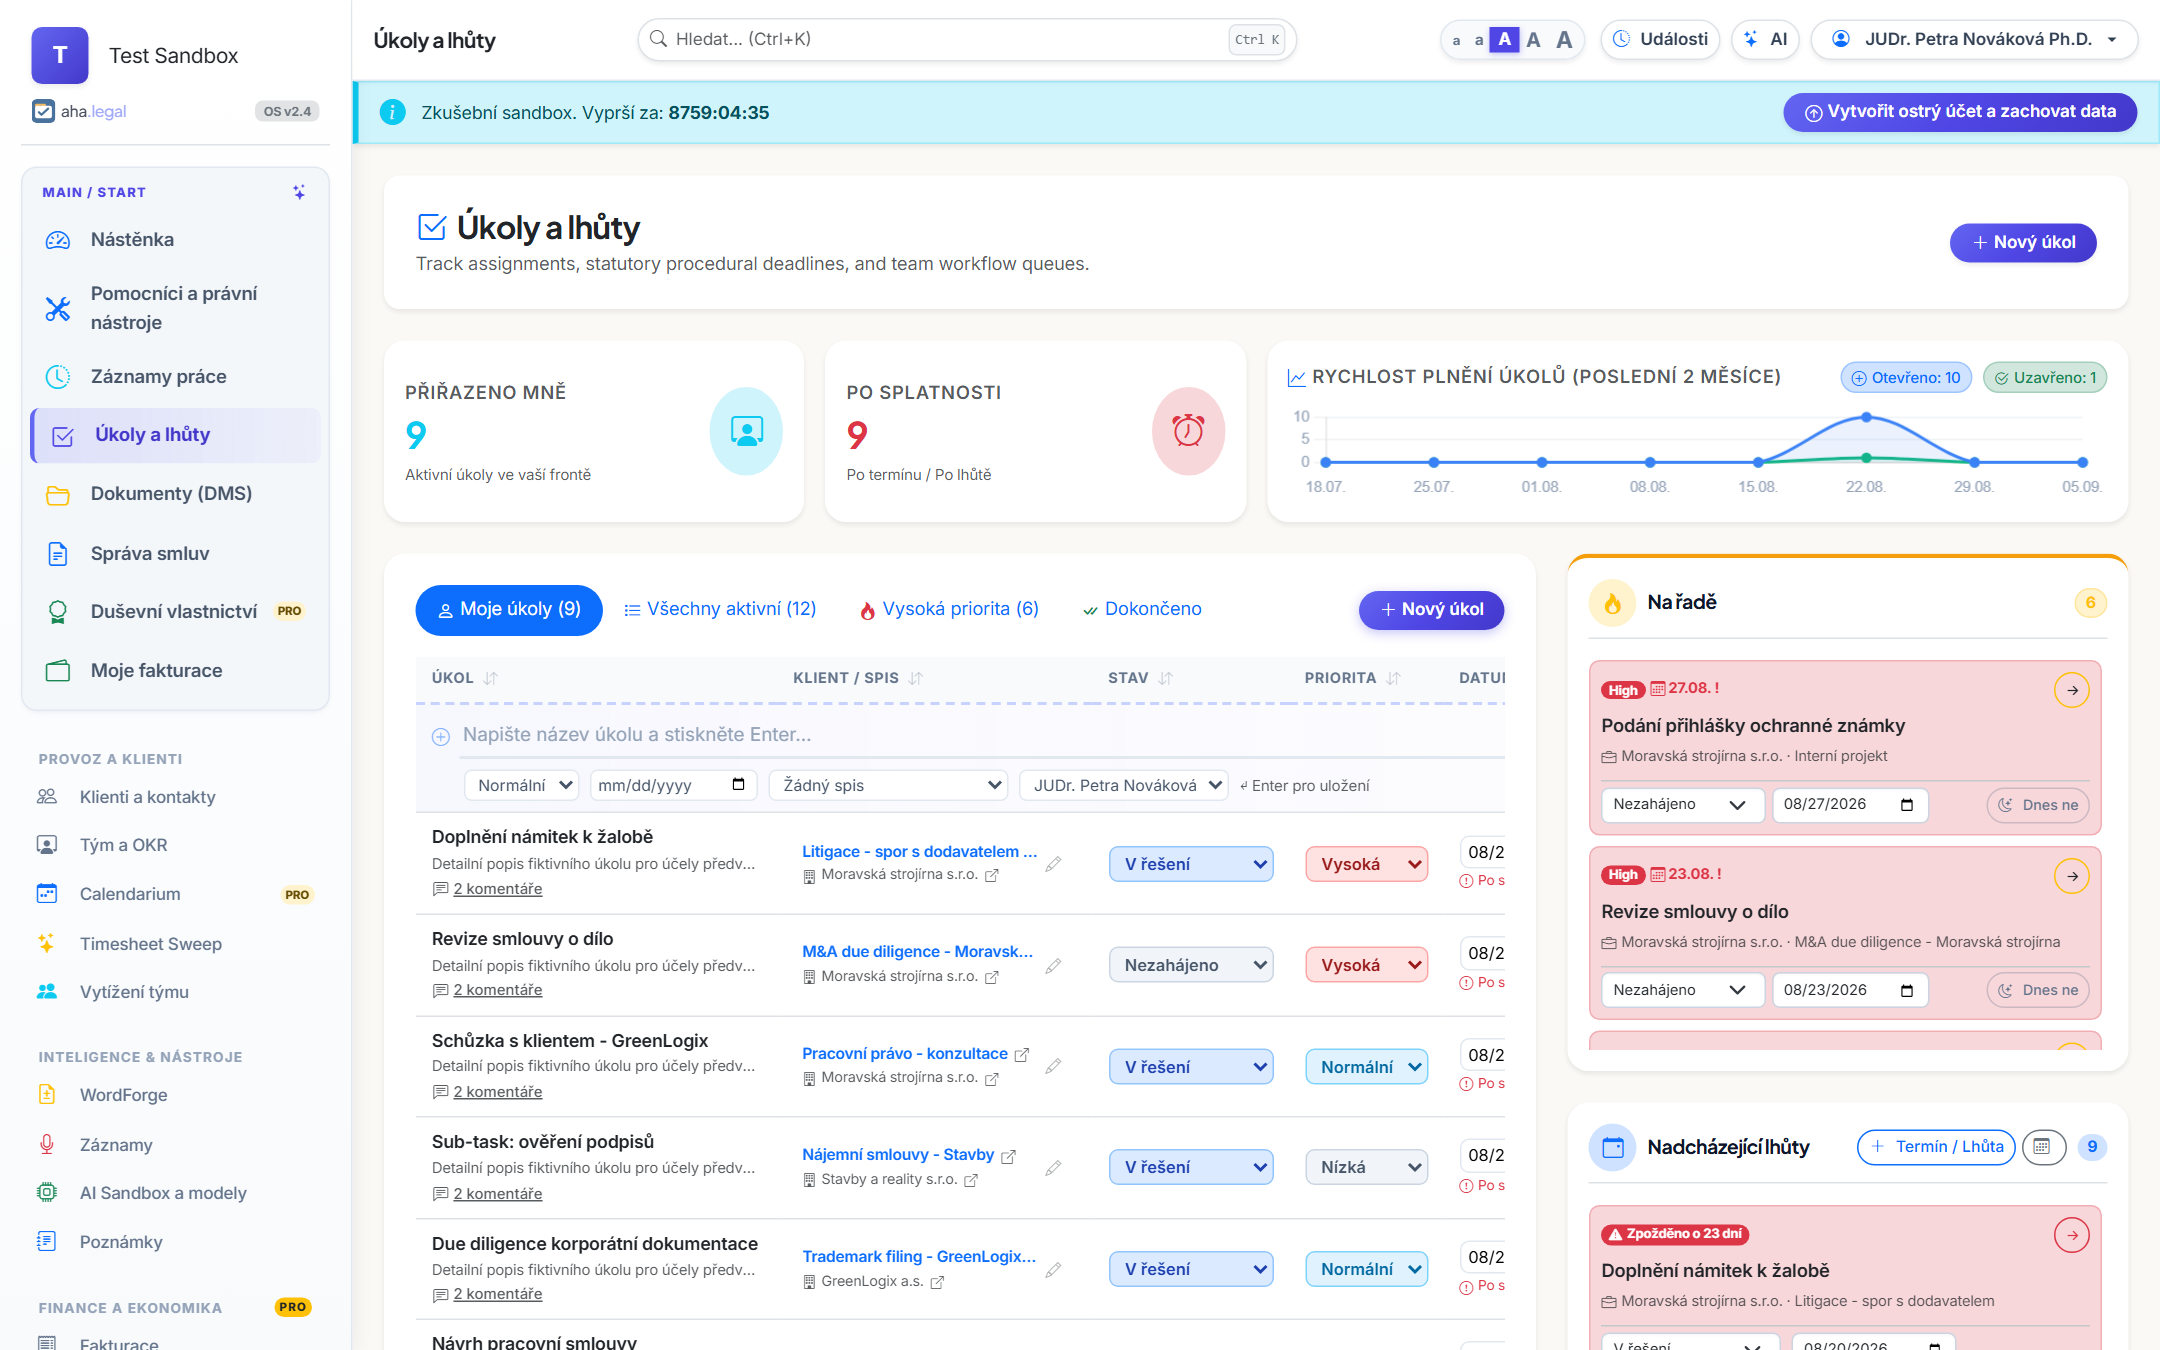Open arrow on Podání přihlášky ochranné známky card
This screenshot has width=2160, height=1350.
[2072, 690]
